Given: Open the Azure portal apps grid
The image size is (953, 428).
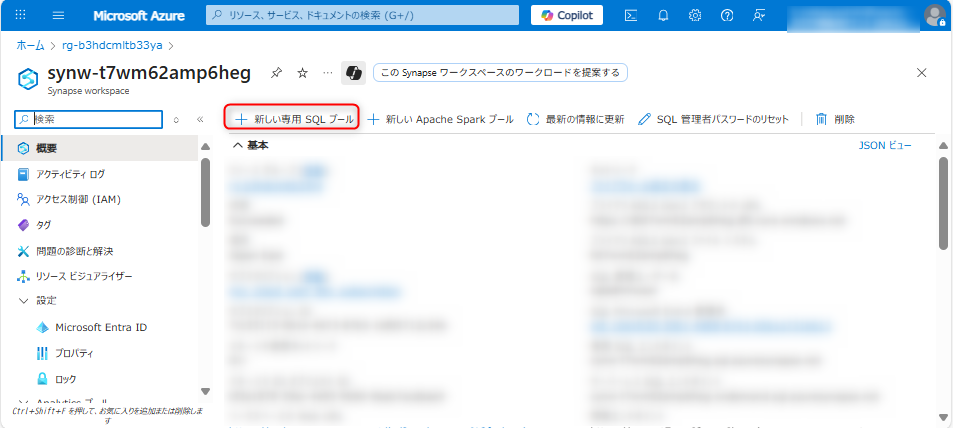Looking at the screenshot, I should click(21, 16).
